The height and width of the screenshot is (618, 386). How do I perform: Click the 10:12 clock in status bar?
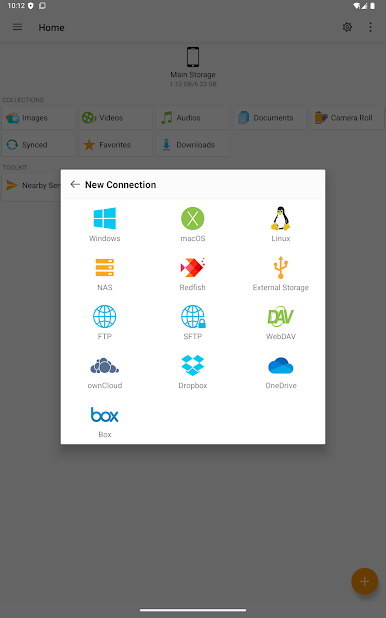tap(16, 6)
